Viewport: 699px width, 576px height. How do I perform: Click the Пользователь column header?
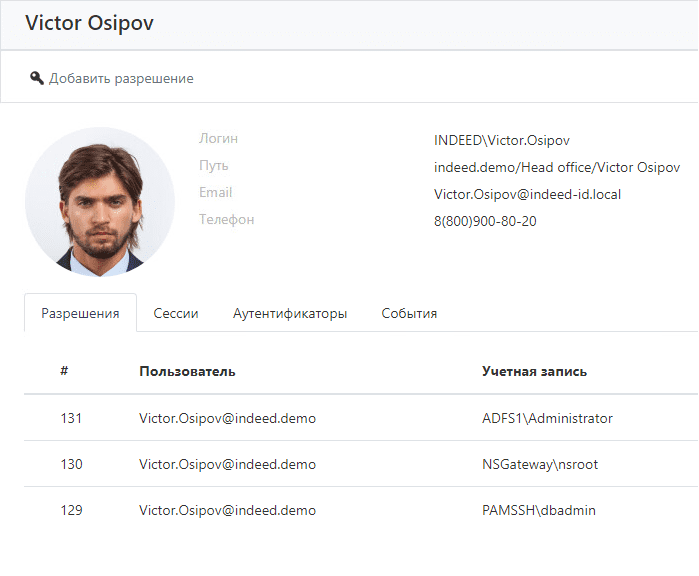tap(187, 371)
